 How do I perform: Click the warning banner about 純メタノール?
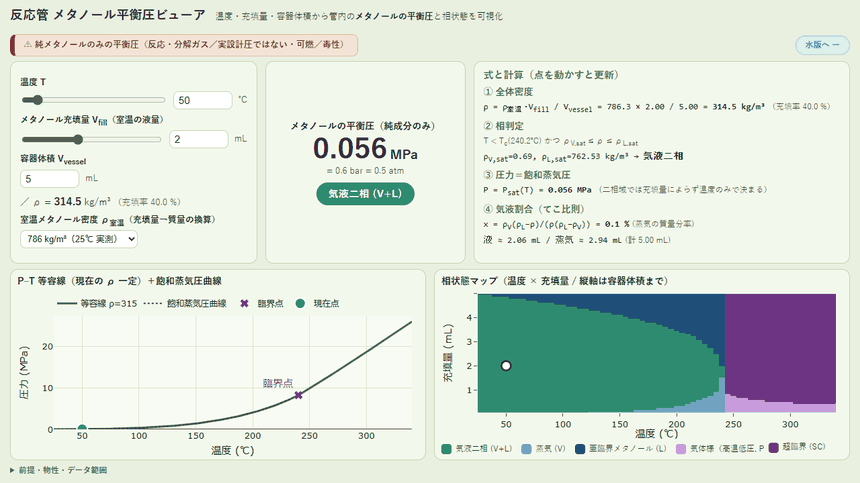184,45
